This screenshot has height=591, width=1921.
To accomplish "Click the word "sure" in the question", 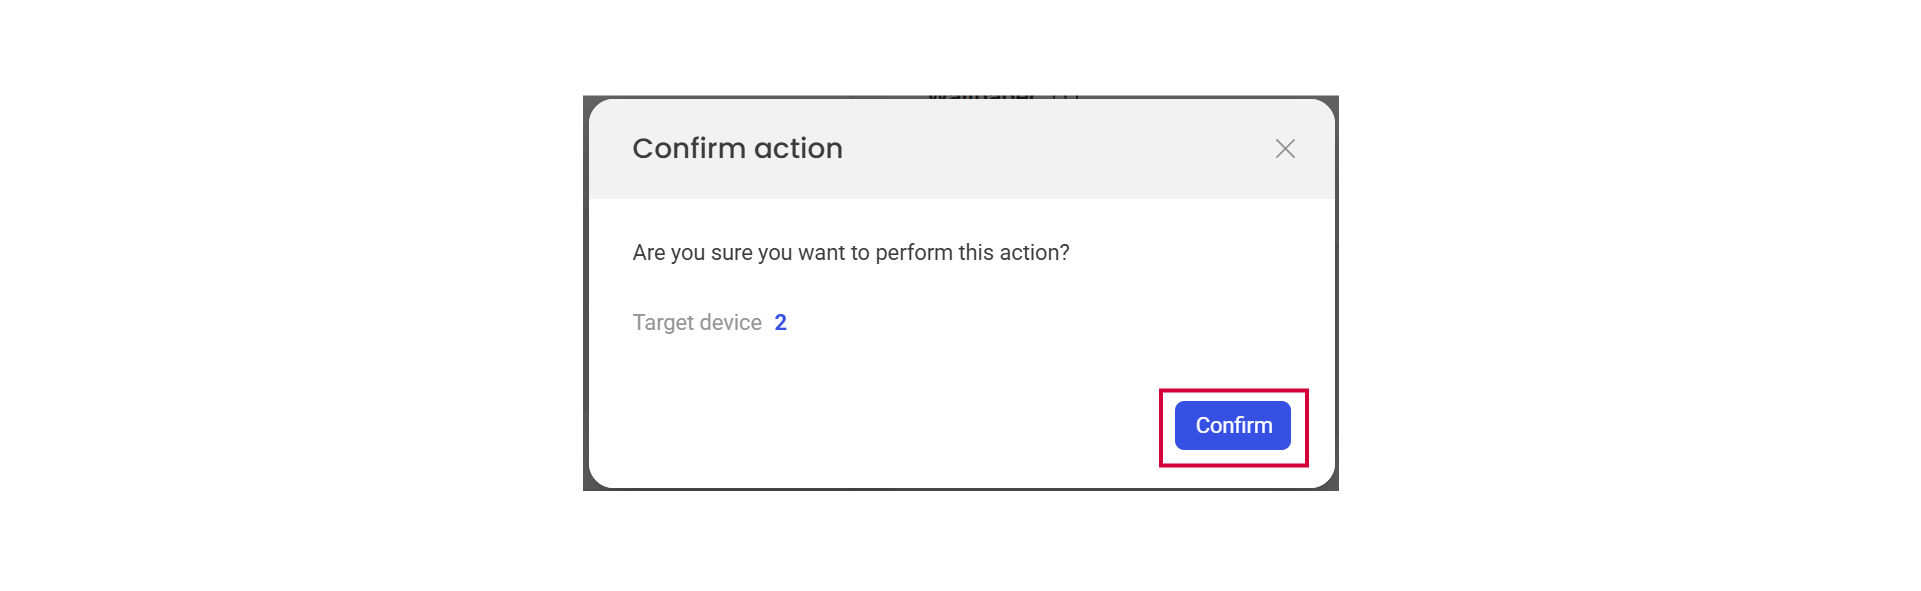I will (x=731, y=253).
